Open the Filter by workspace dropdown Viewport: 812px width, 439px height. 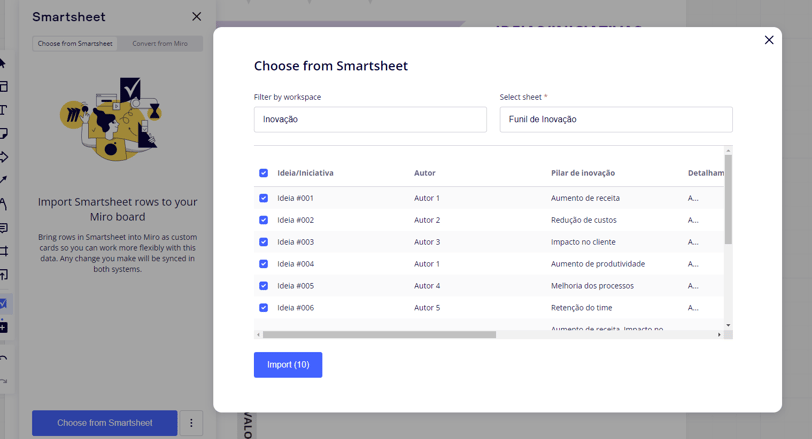[x=370, y=119]
